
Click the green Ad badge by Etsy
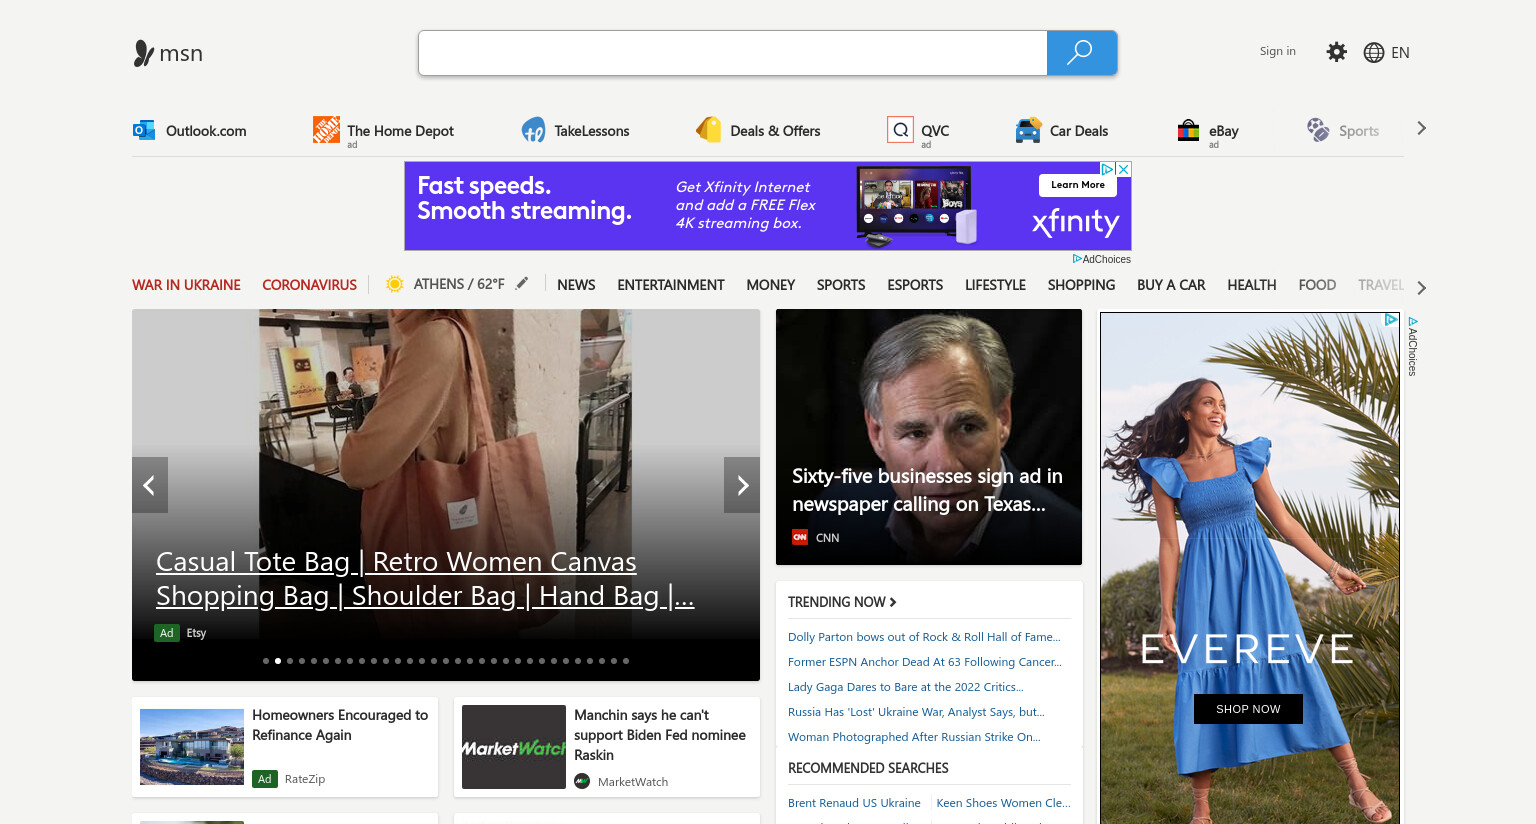pyautogui.click(x=167, y=633)
